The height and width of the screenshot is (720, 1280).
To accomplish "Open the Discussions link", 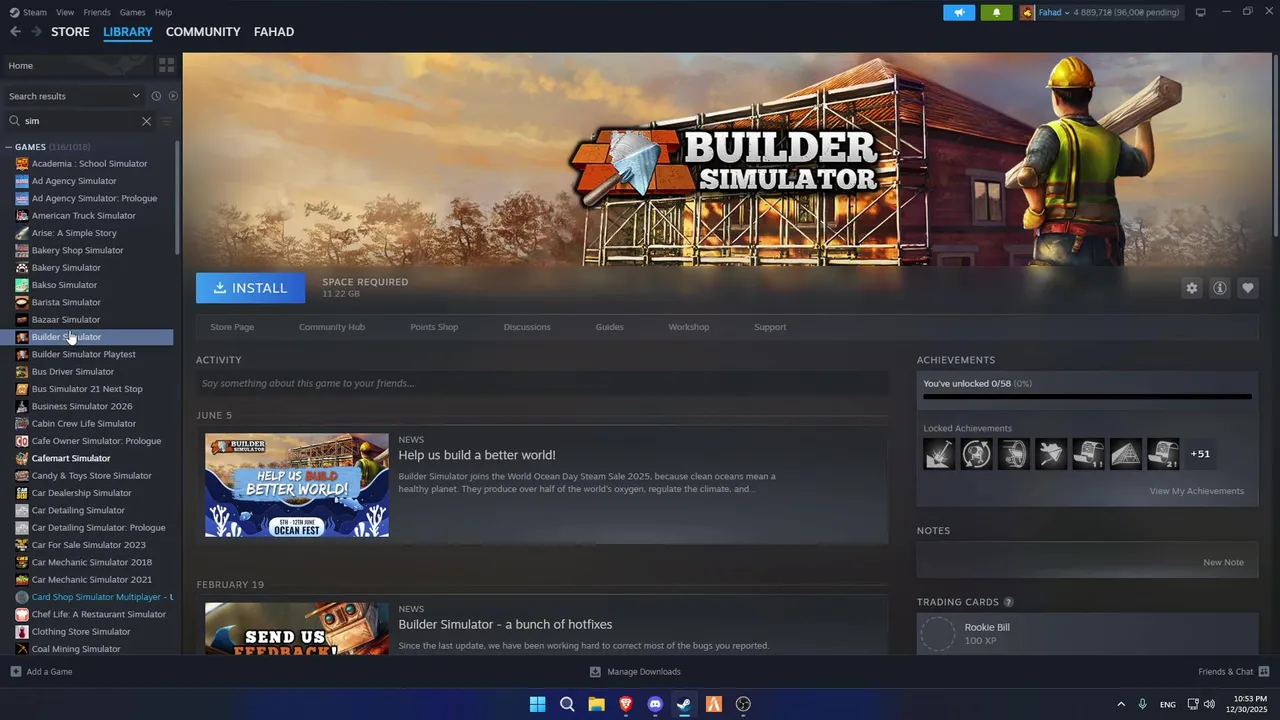I will tap(527, 327).
